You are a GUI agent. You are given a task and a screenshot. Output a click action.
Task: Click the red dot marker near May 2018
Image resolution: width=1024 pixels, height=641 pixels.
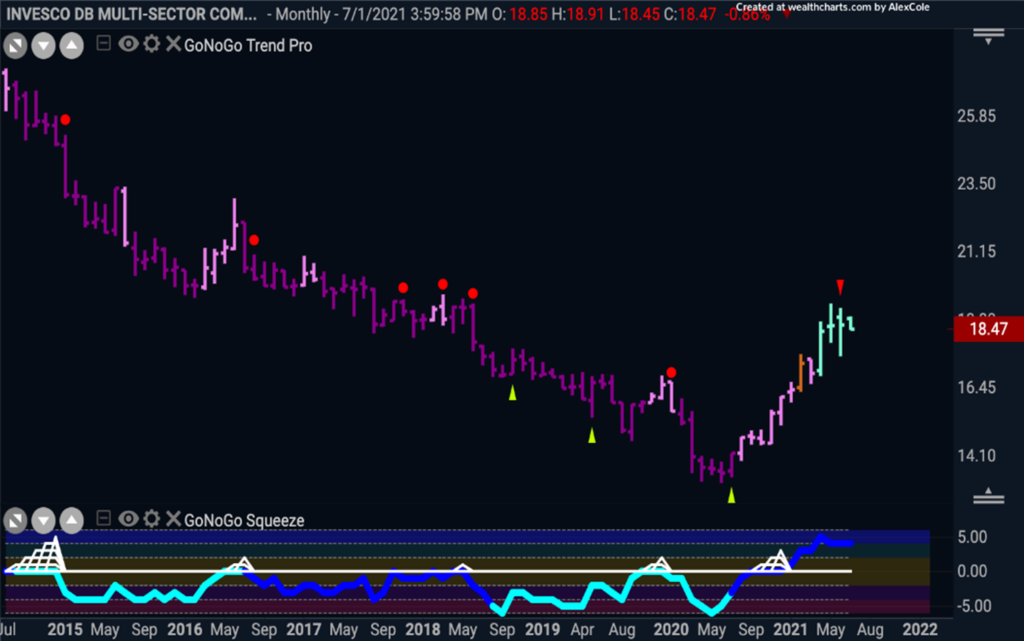473,294
